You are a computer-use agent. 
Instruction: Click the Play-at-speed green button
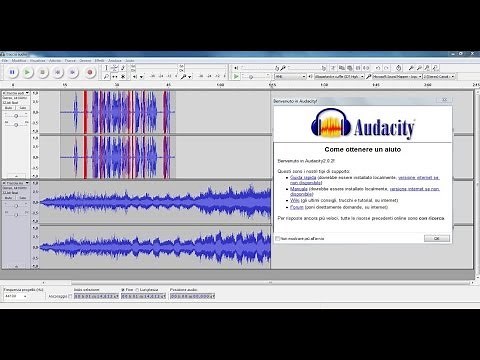236,76
